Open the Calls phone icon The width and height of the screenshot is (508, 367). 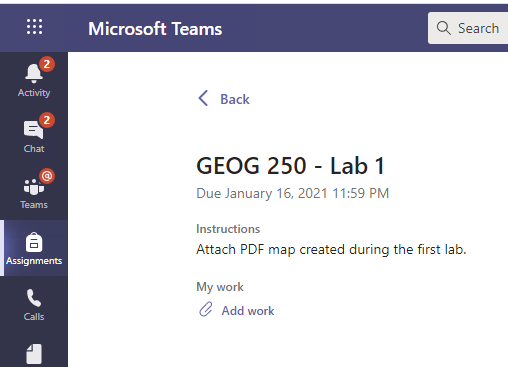coord(34,298)
